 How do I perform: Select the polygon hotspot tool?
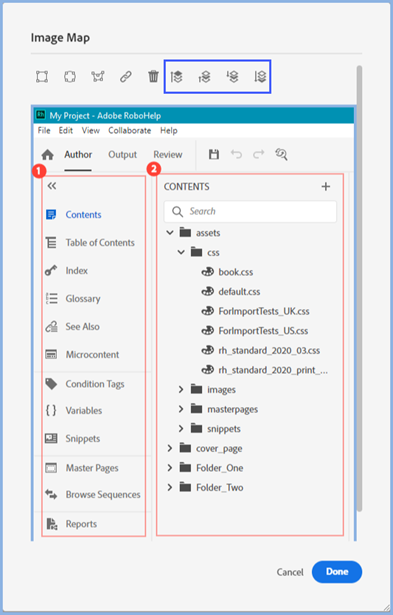click(x=98, y=76)
